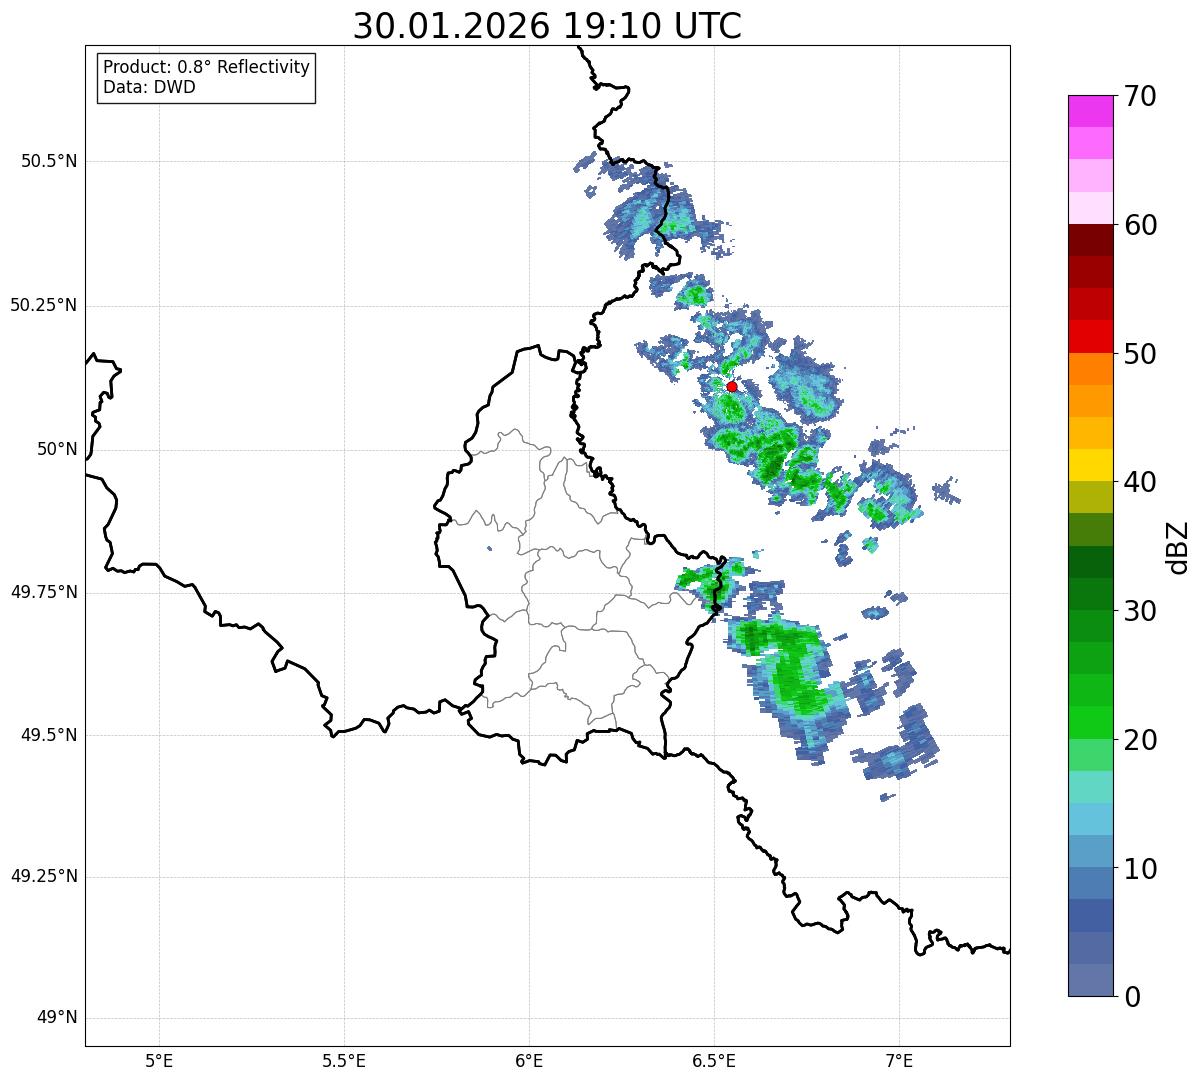
Task: Click the 5.5°E longitude label
Action: point(344,1061)
